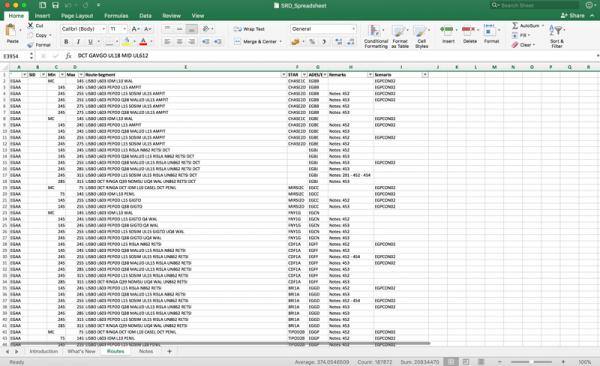Click Merge & Center

click(258, 41)
